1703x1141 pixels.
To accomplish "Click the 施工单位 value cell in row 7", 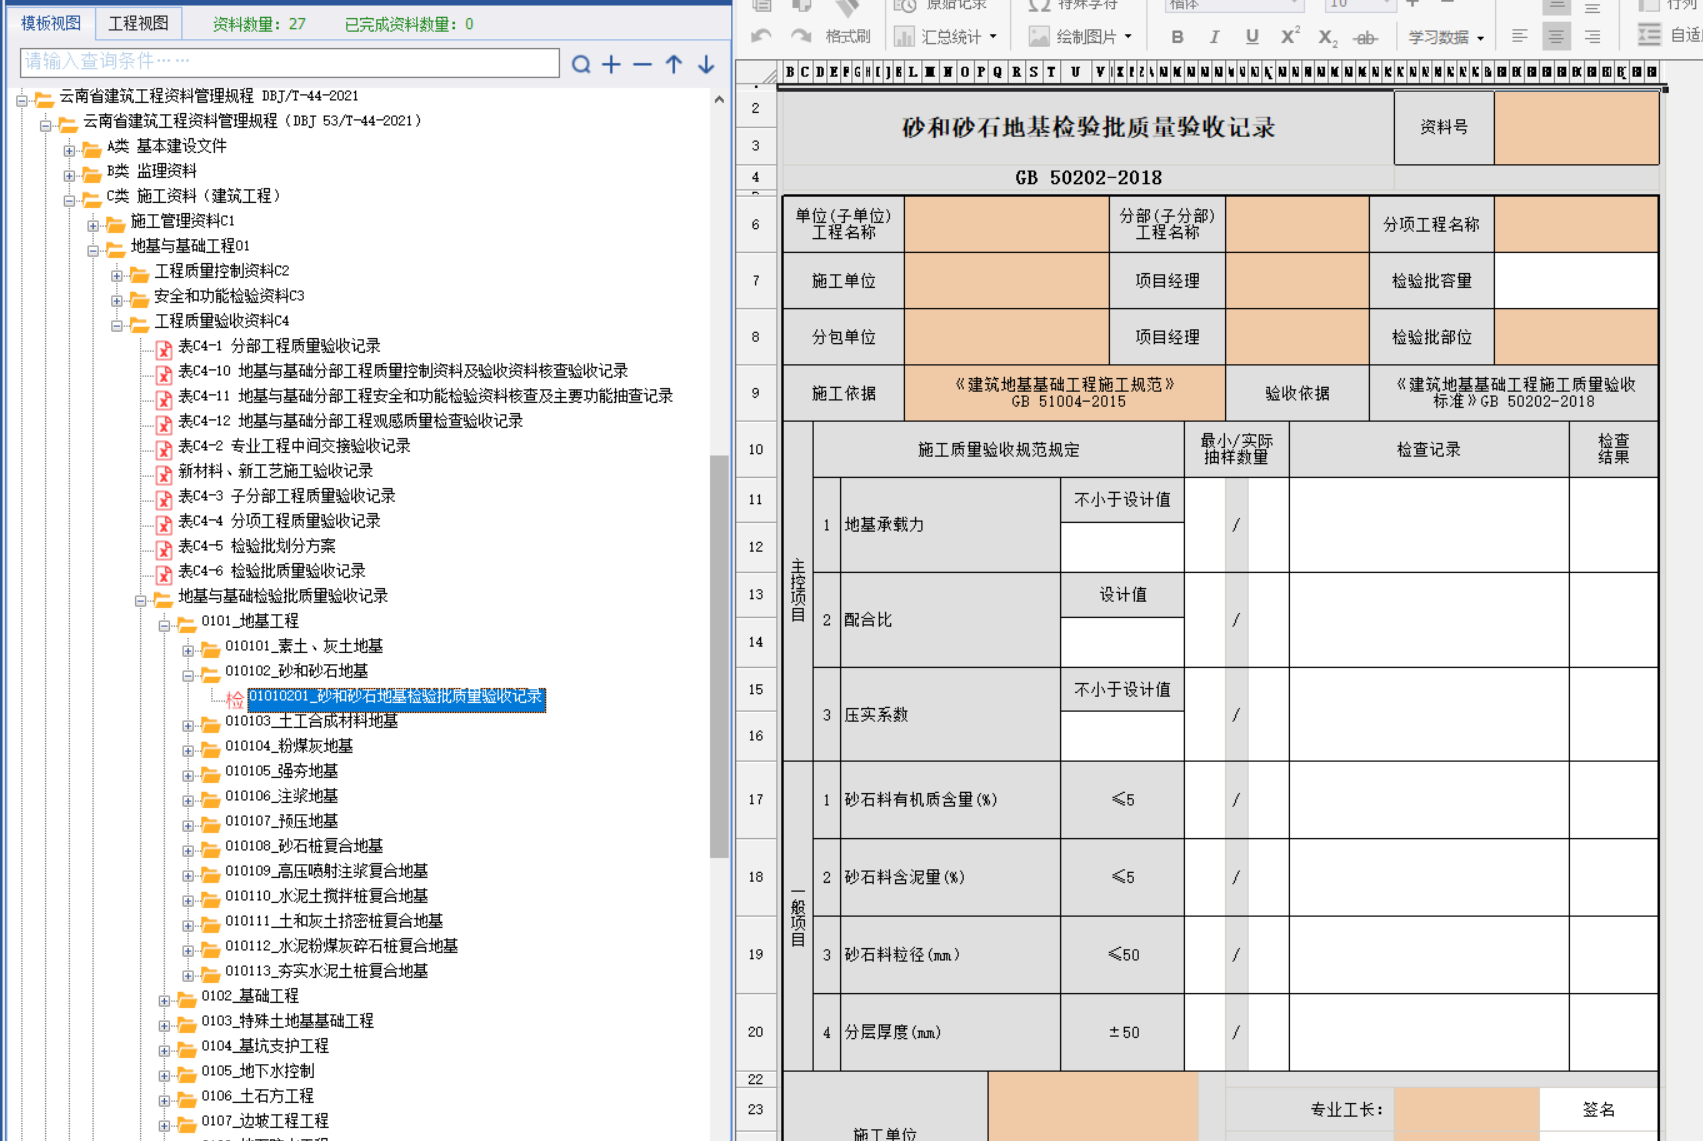I will pyautogui.click(x=1007, y=281).
